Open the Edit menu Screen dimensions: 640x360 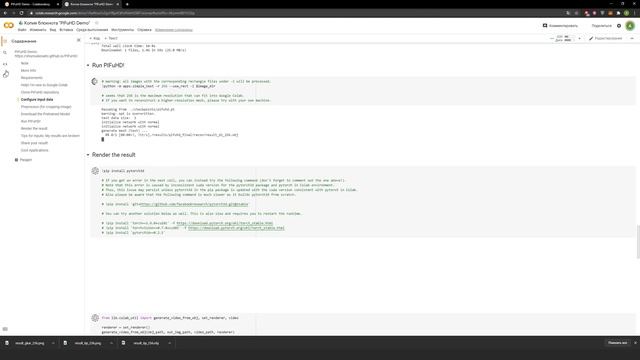tap(38, 30)
